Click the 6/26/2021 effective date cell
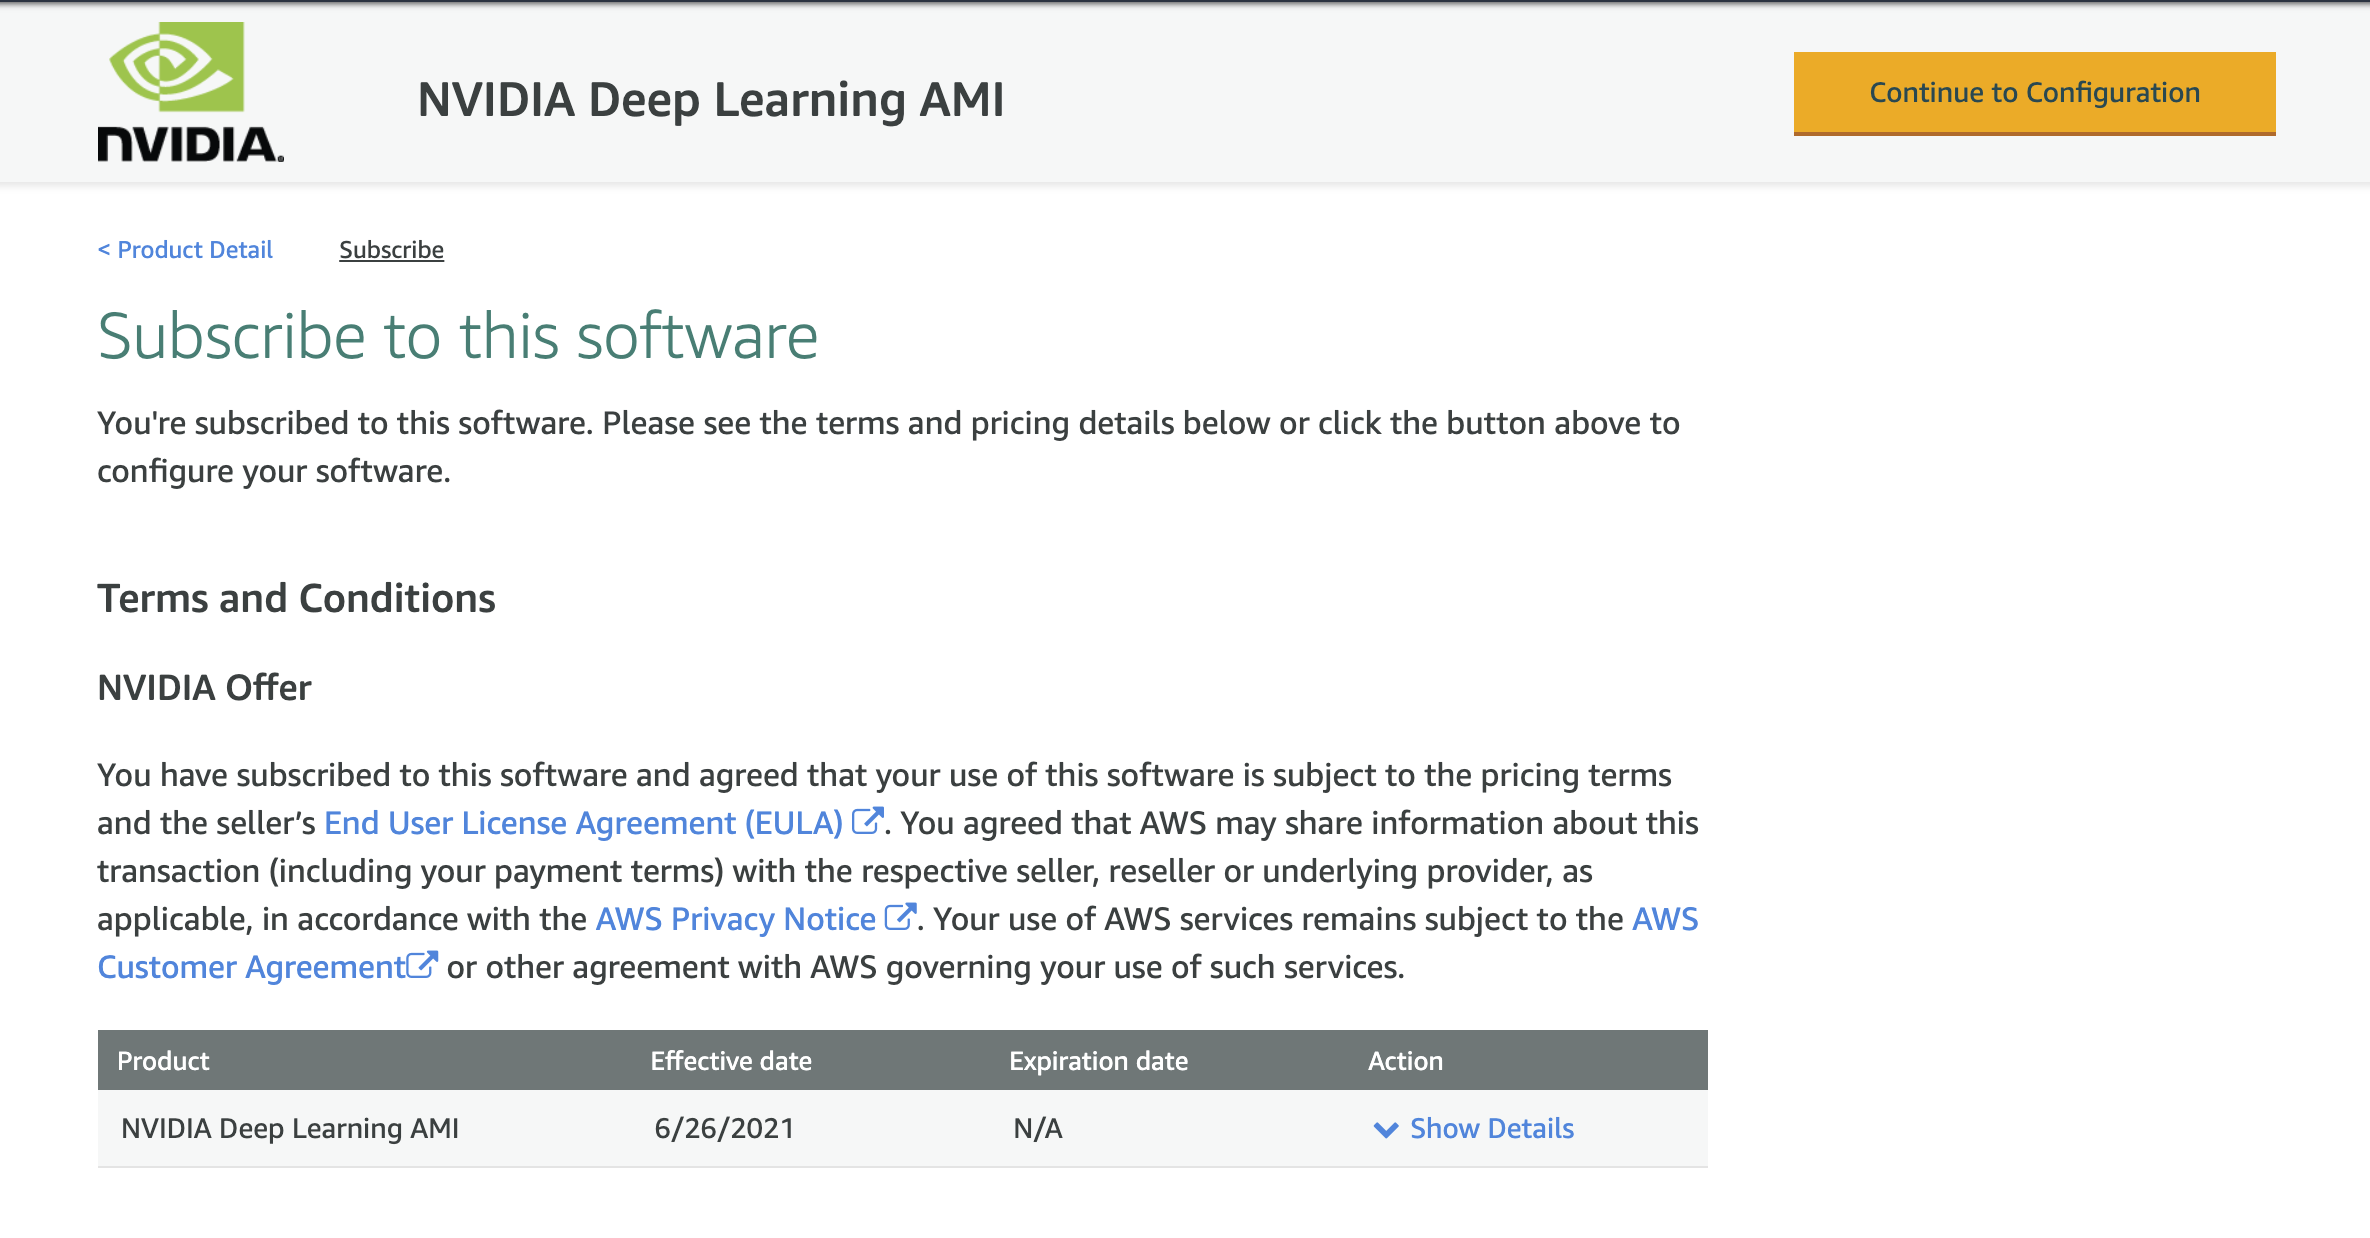Image resolution: width=2370 pixels, height=1238 pixels. point(724,1128)
